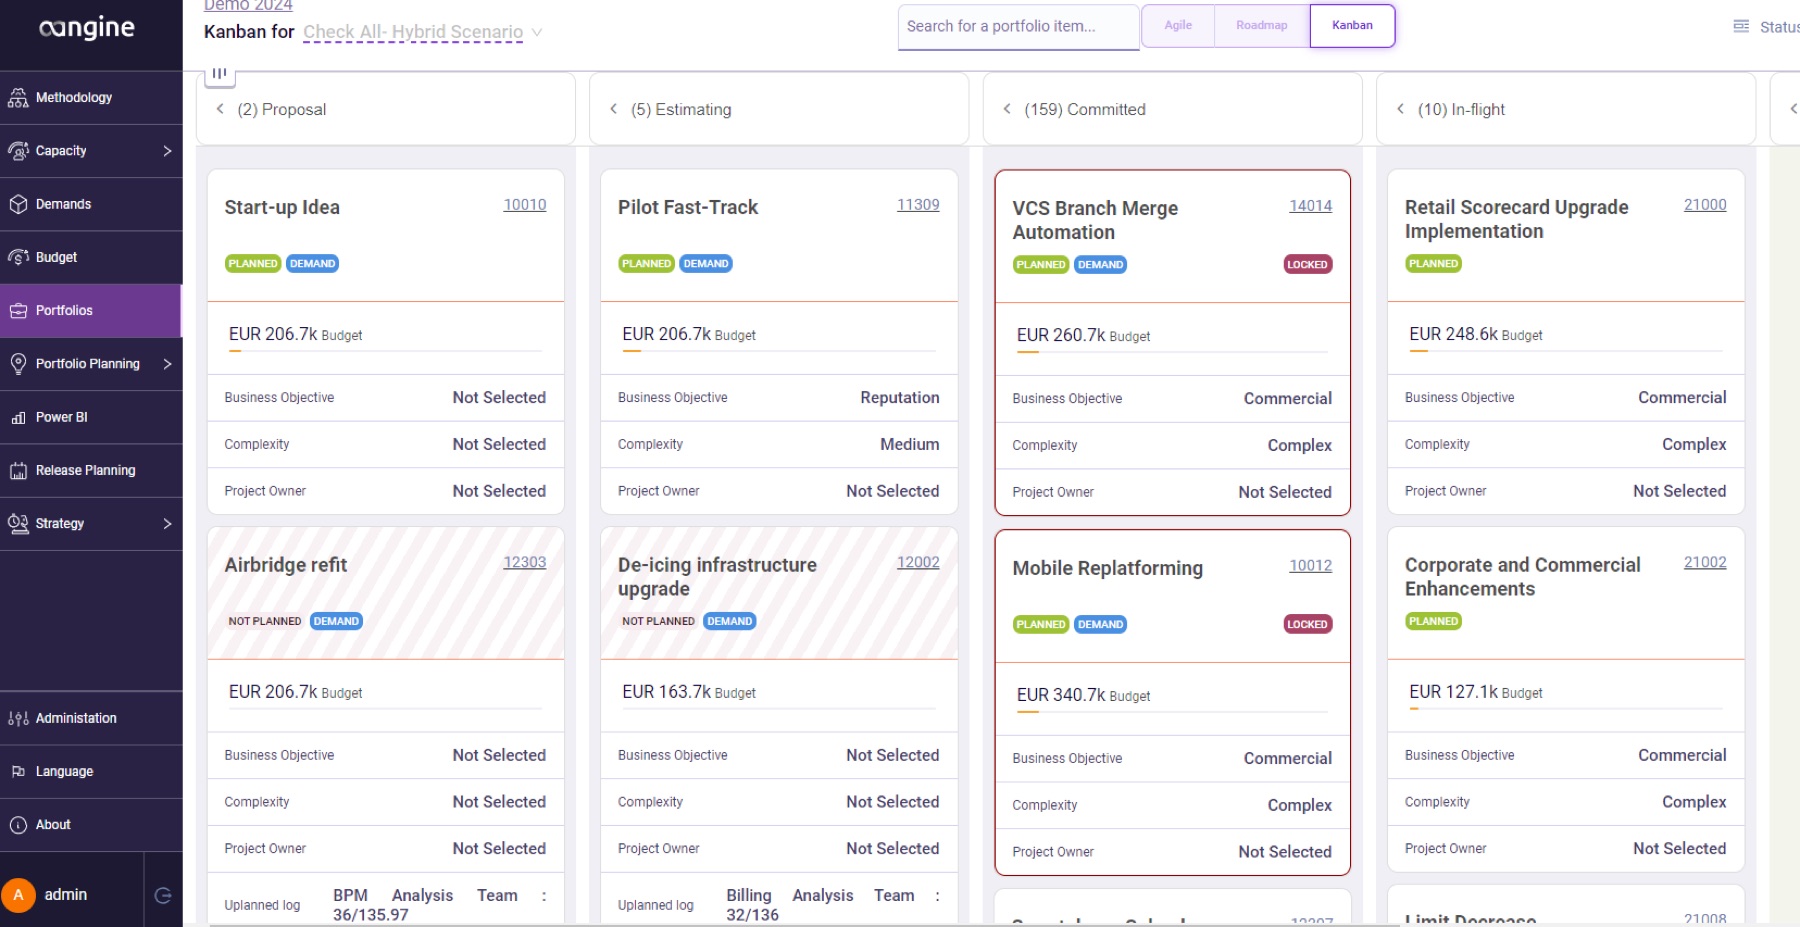Click the NOT PLANNED label on Airbridge refit
Image resolution: width=1800 pixels, height=927 pixels.
tap(265, 621)
